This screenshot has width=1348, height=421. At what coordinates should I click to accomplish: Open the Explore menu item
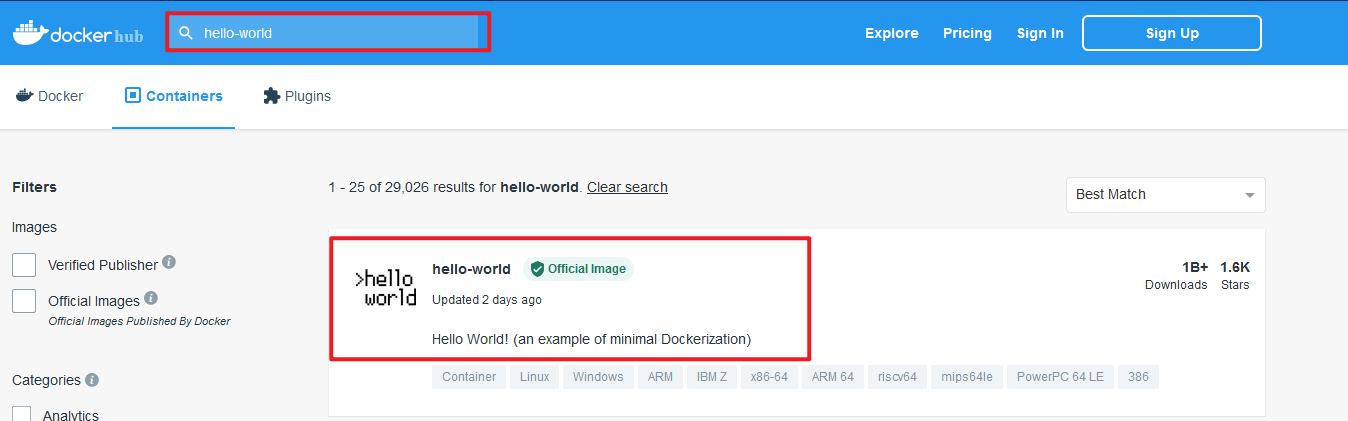click(892, 33)
